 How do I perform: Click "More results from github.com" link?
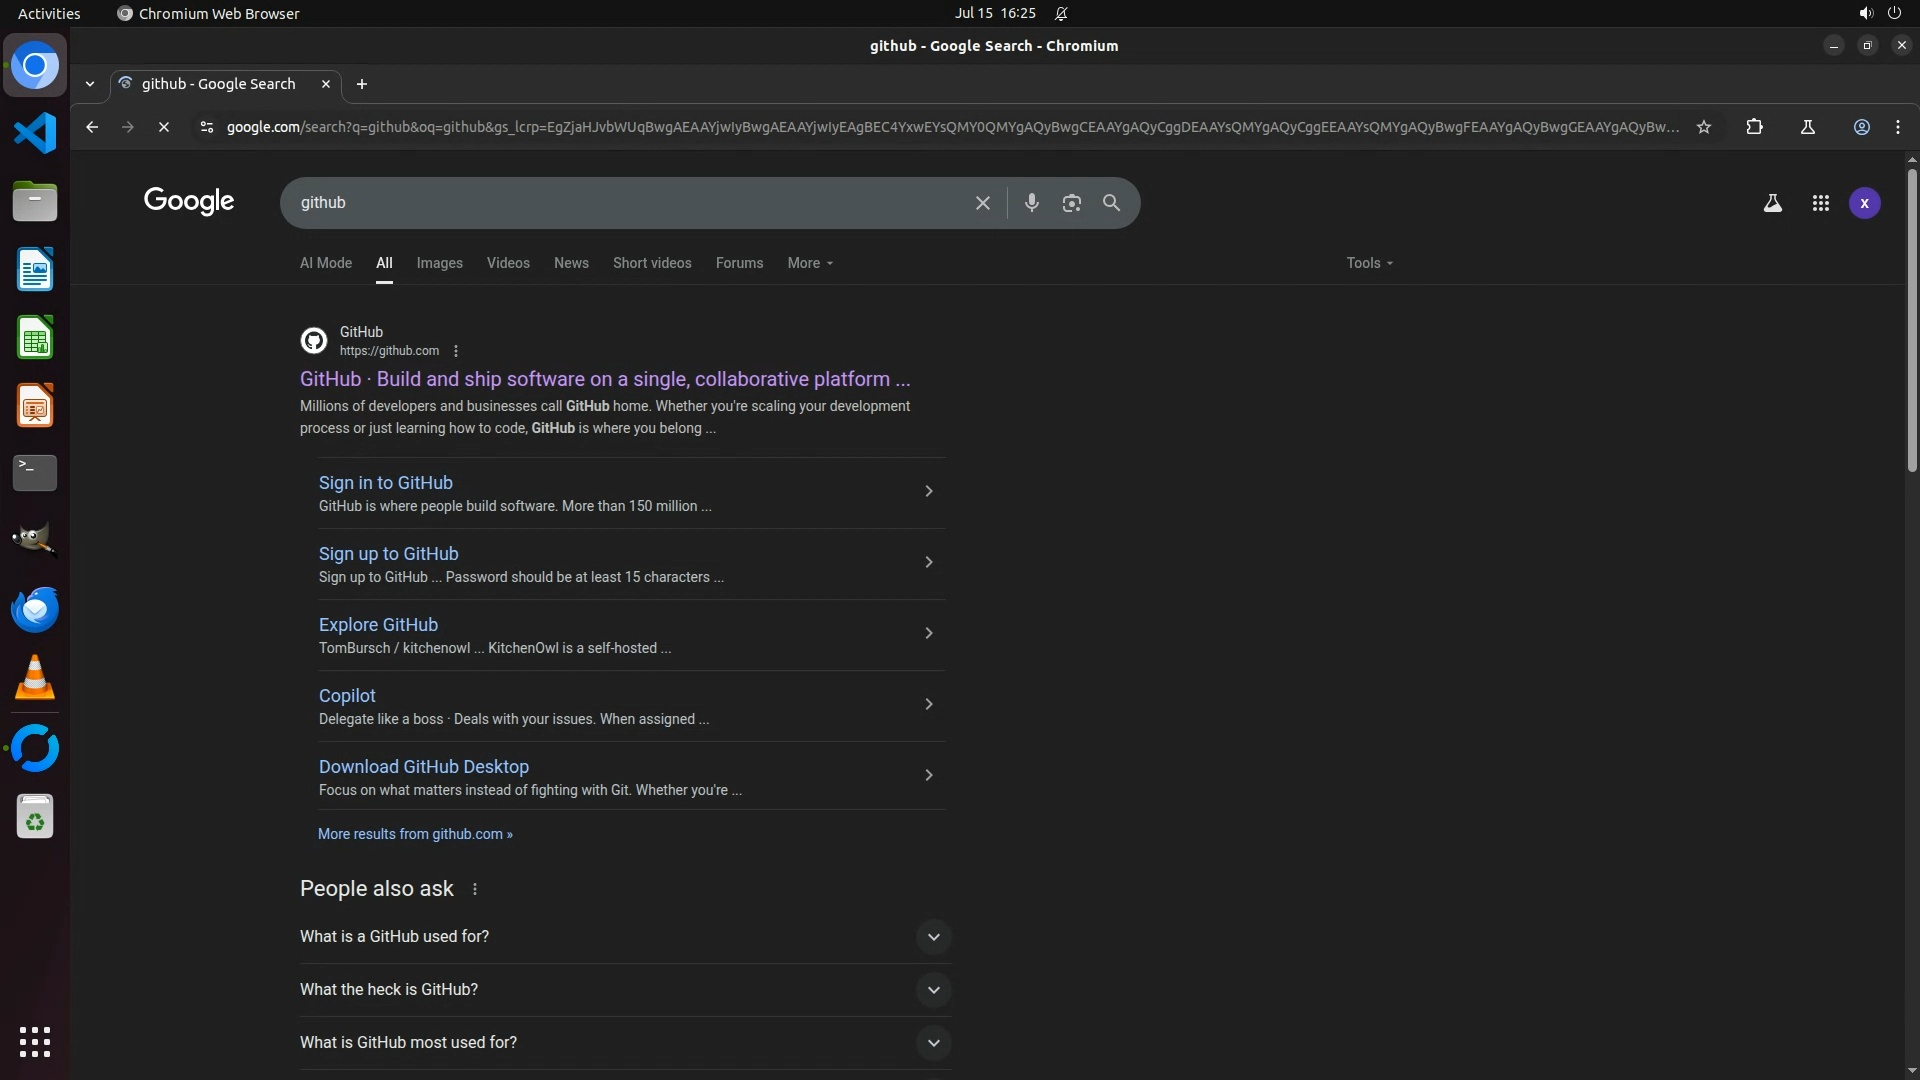tap(415, 834)
